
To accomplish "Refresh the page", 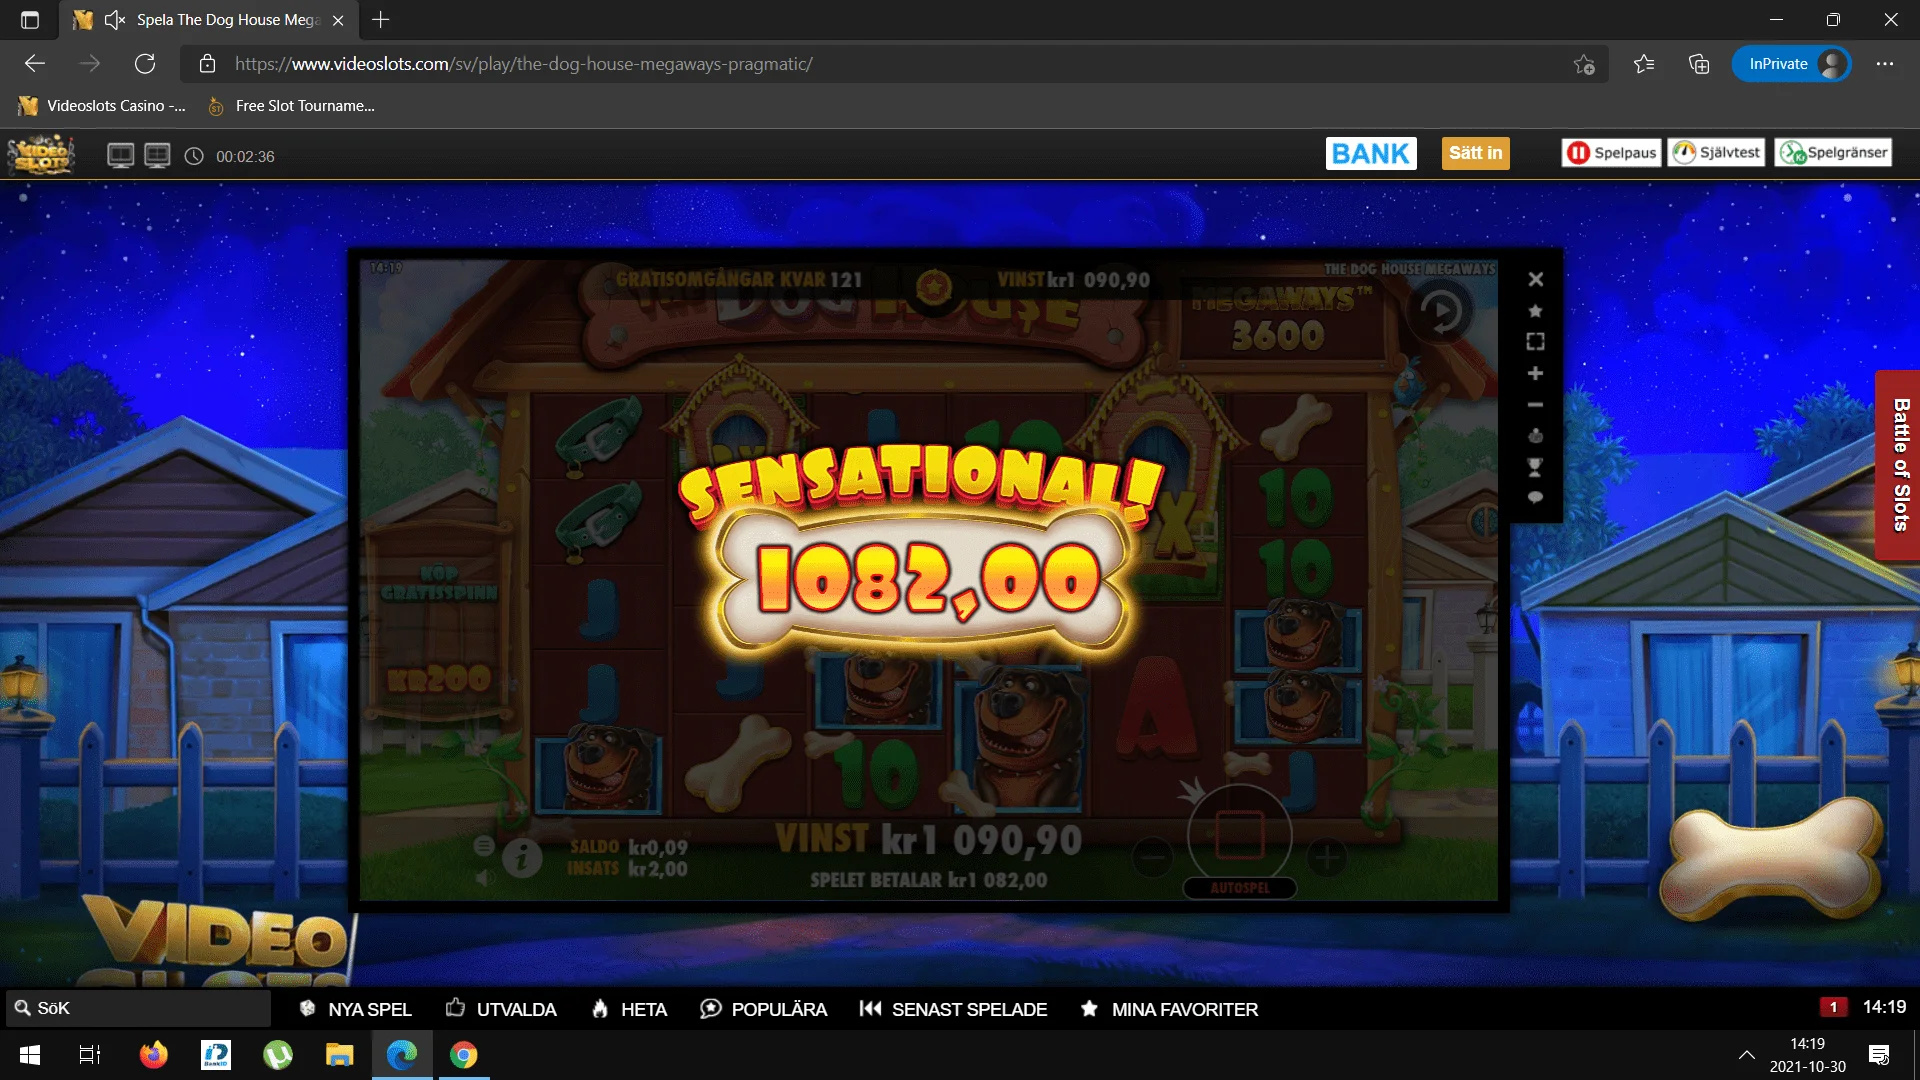I will point(145,64).
